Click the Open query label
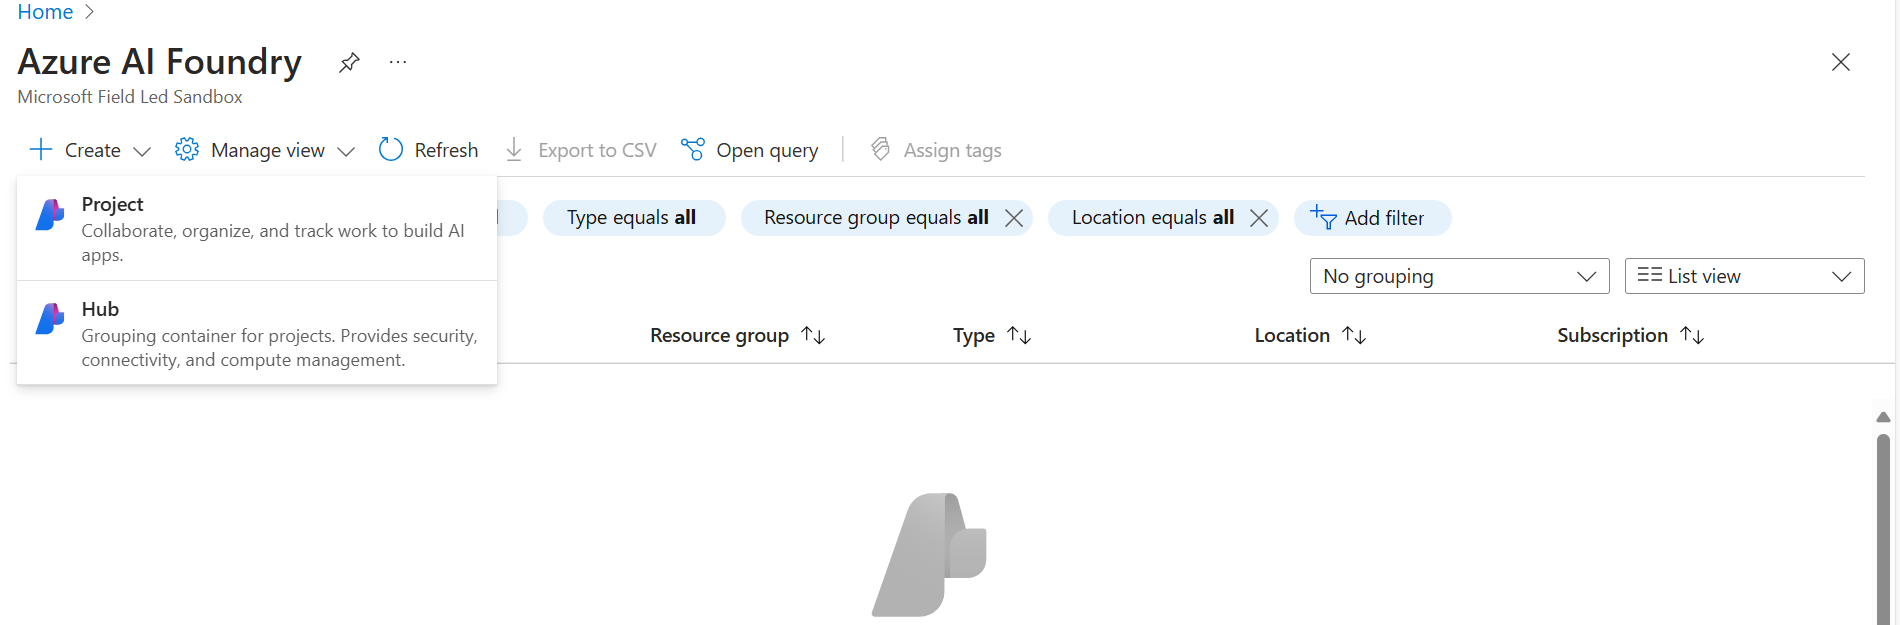The width and height of the screenshot is (1900, 625). pyautogui.click(x=767, y=150)
